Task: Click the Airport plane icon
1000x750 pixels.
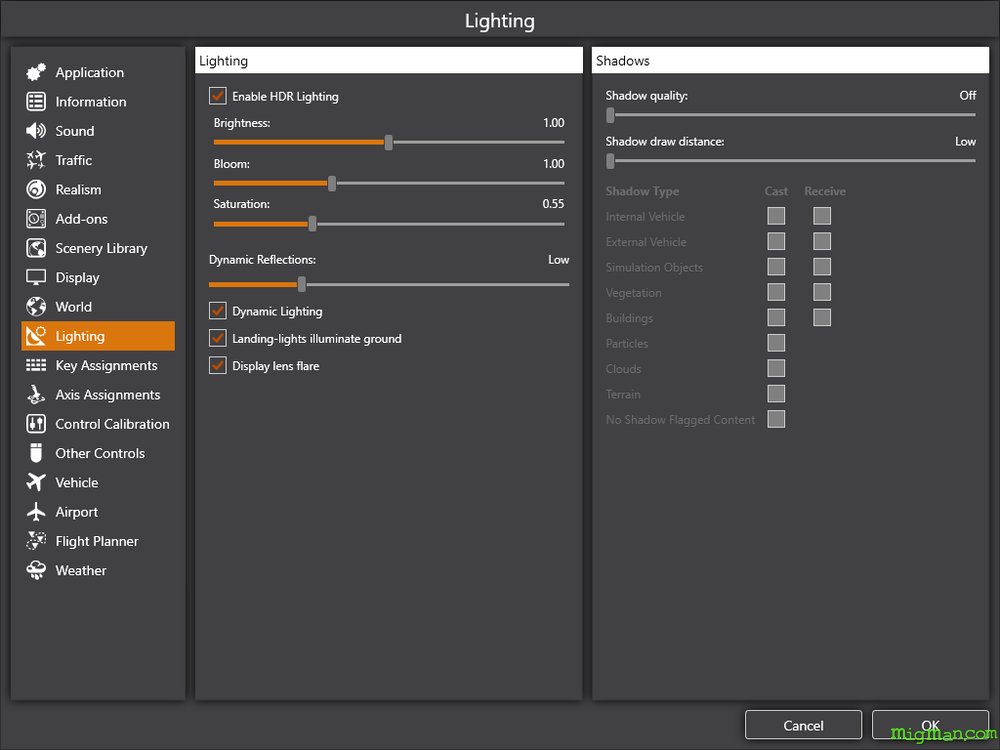Action: coord(36,512)
